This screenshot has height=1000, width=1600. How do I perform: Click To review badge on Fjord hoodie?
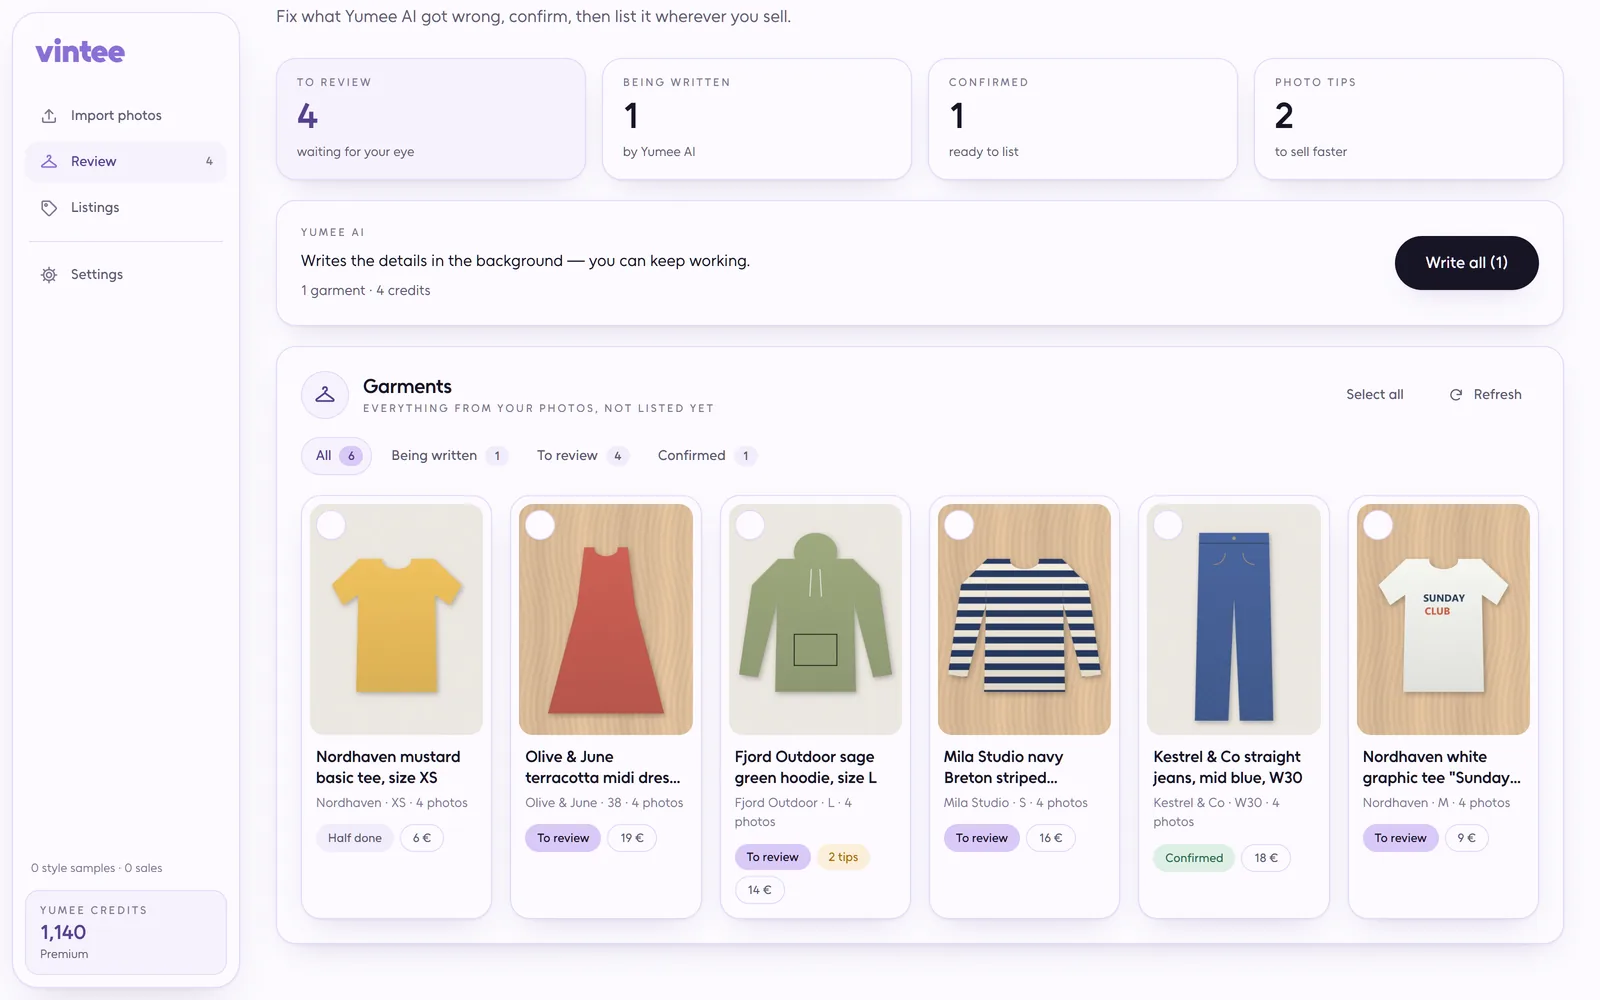[772, 857]
